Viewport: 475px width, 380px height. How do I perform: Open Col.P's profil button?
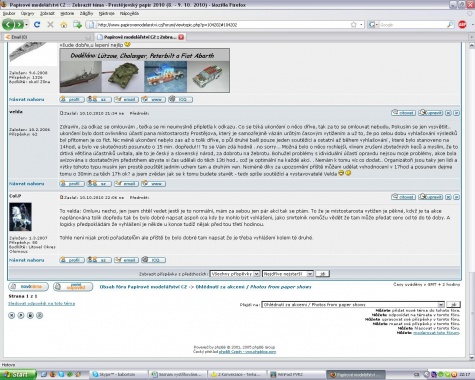[72, 260]
